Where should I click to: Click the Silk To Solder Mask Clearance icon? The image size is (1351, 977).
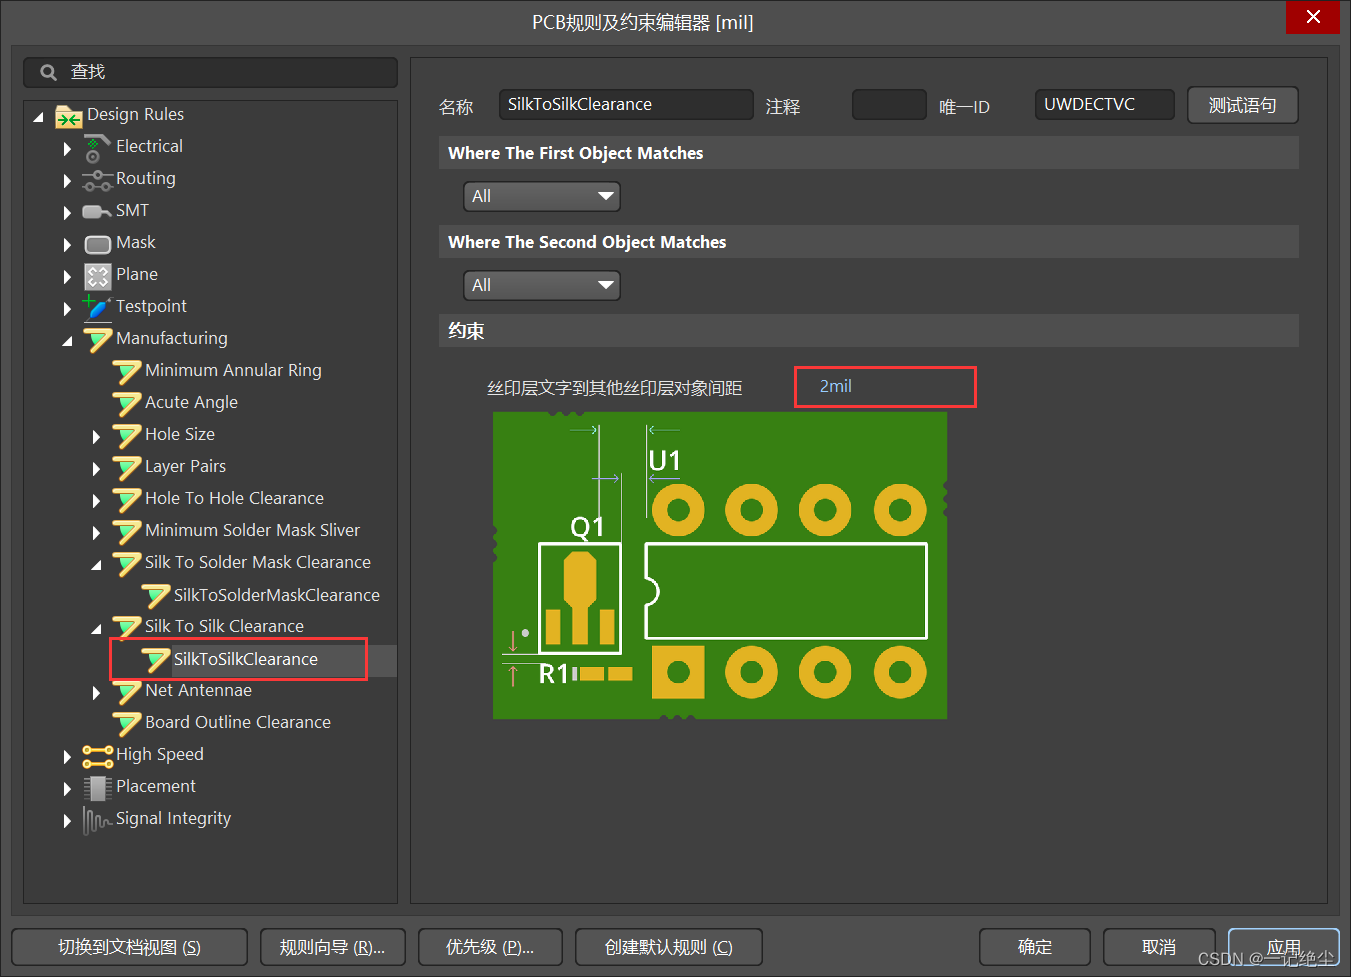126,564
